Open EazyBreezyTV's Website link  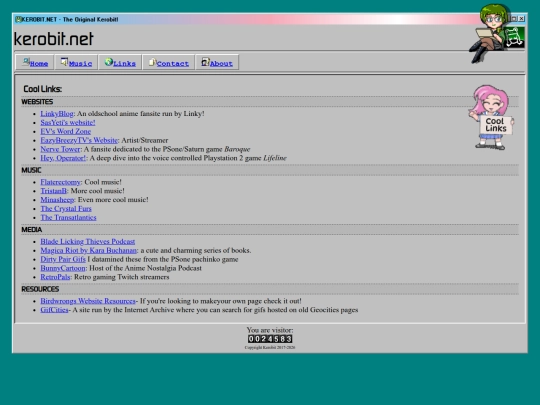pyautogui.click(x=79, y=141)
